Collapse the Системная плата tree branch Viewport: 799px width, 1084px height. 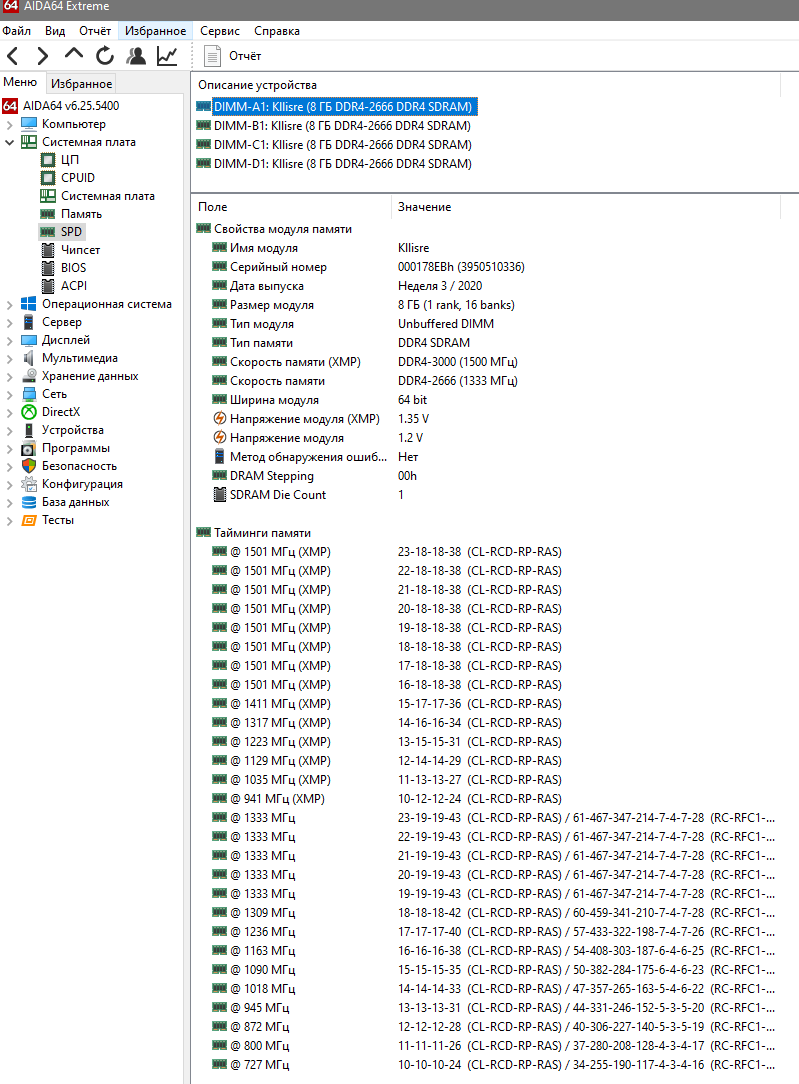[9, 142]
